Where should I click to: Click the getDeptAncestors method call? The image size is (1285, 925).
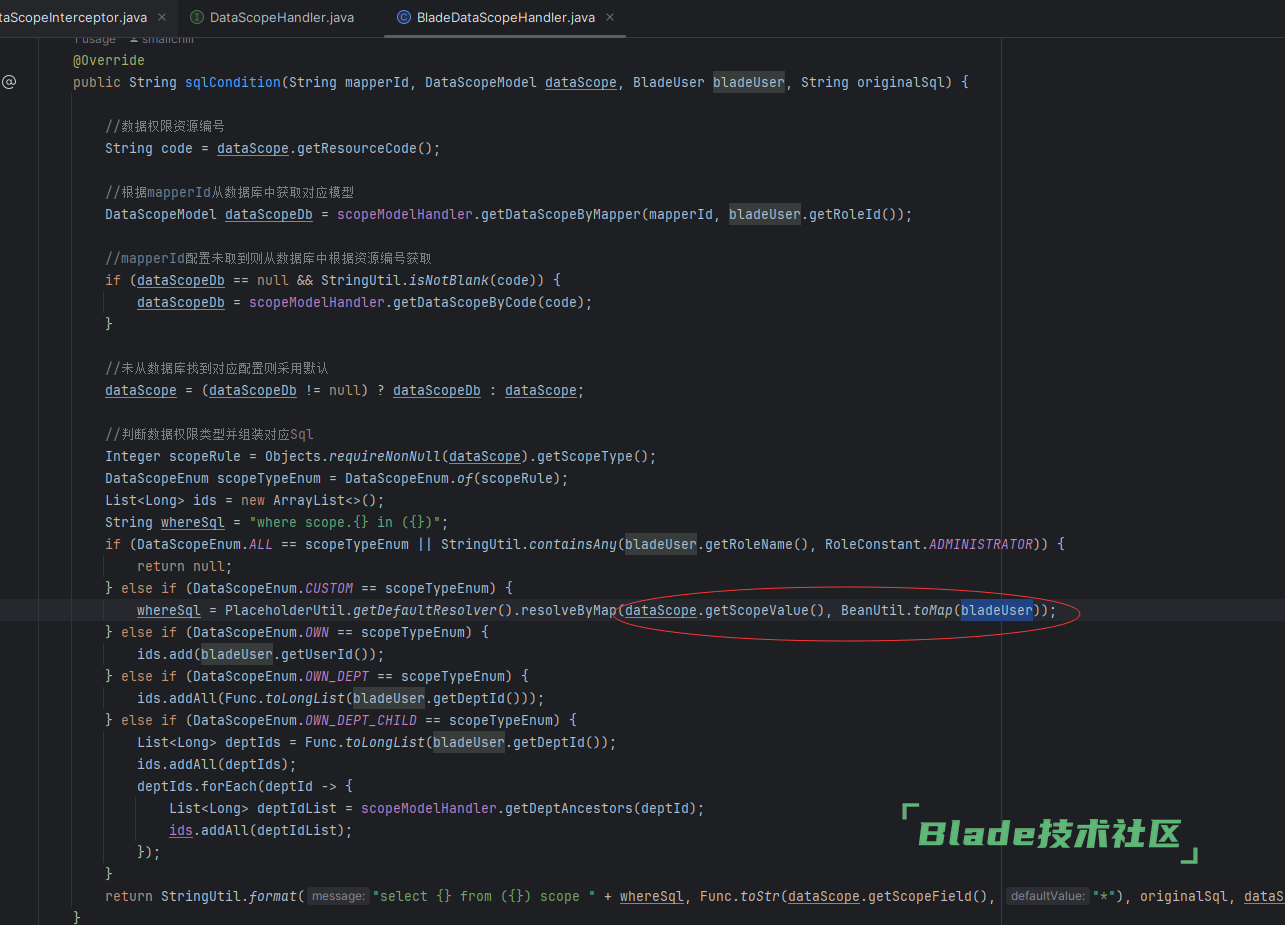click(x=573, y=808)
